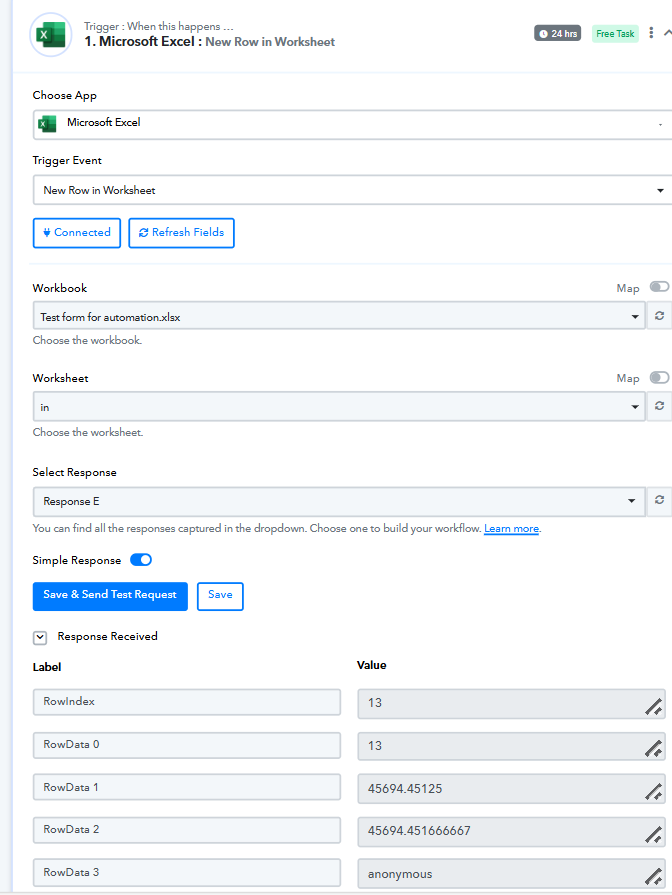
Task: Click the resize handle icon on RowData 0 value
Action: (x=654, y=749)
